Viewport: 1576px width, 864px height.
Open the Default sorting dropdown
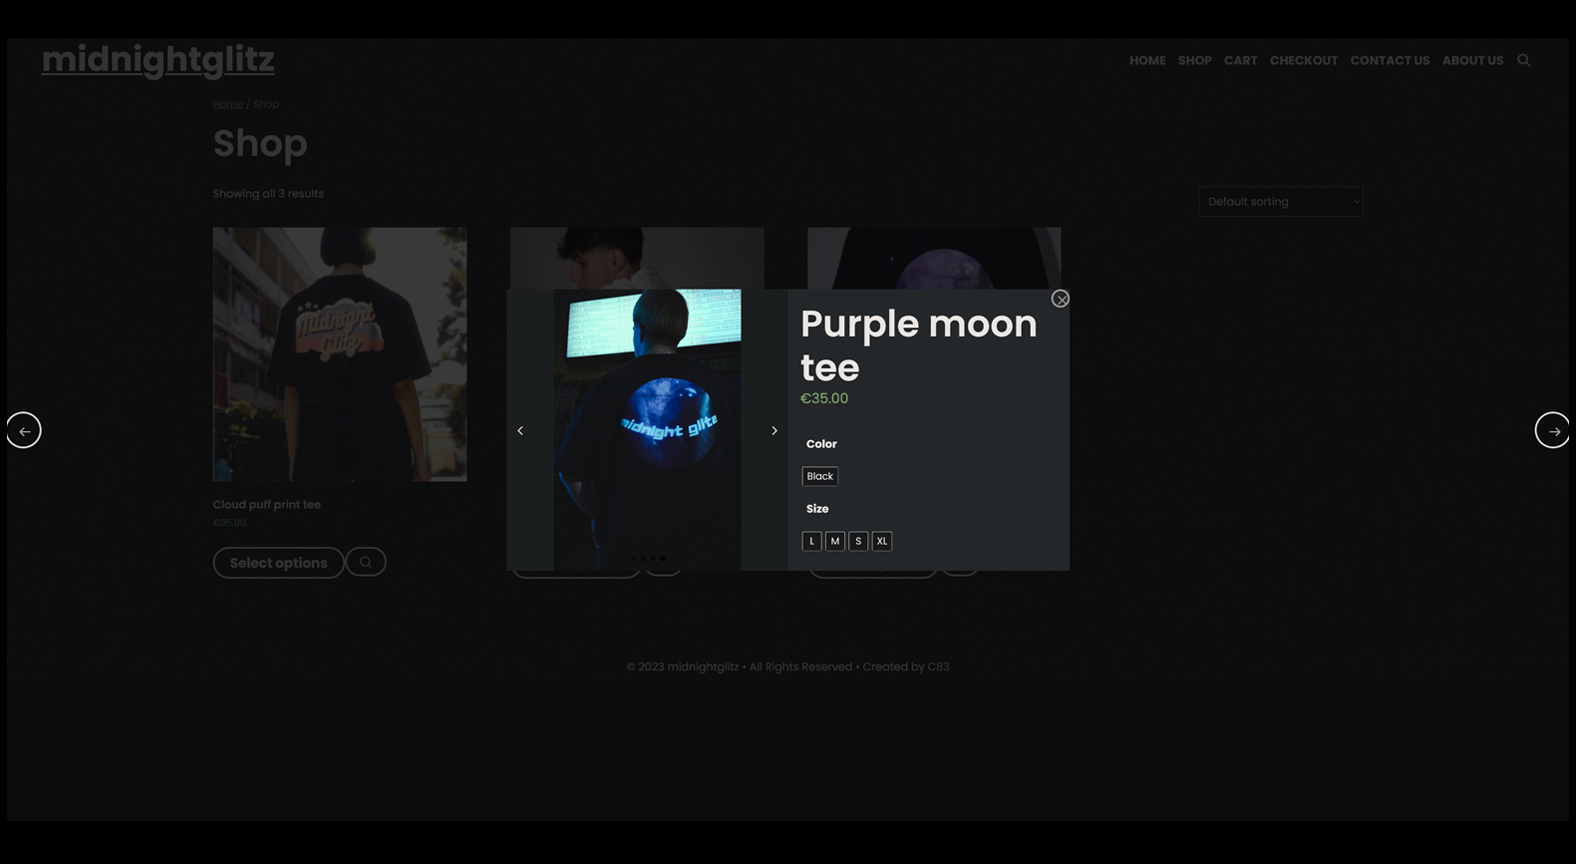1280,202
